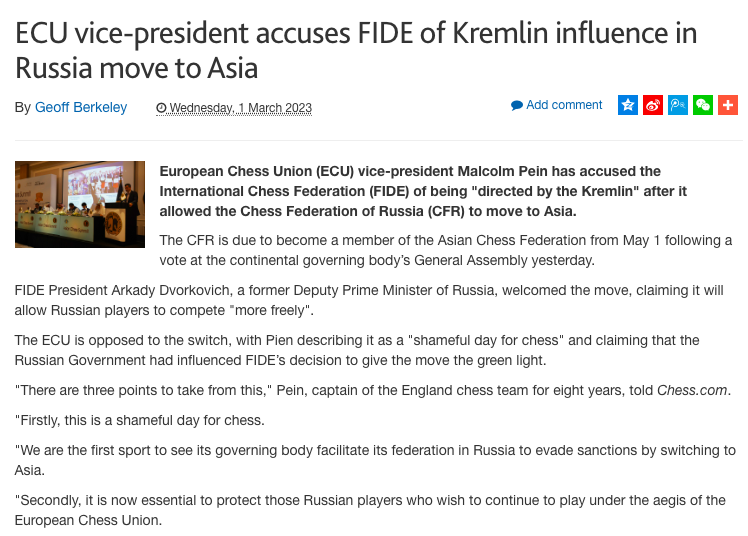The image size is (748, 536).
Task: Open the chess conference thumbnail image
Action: [80, 204]
